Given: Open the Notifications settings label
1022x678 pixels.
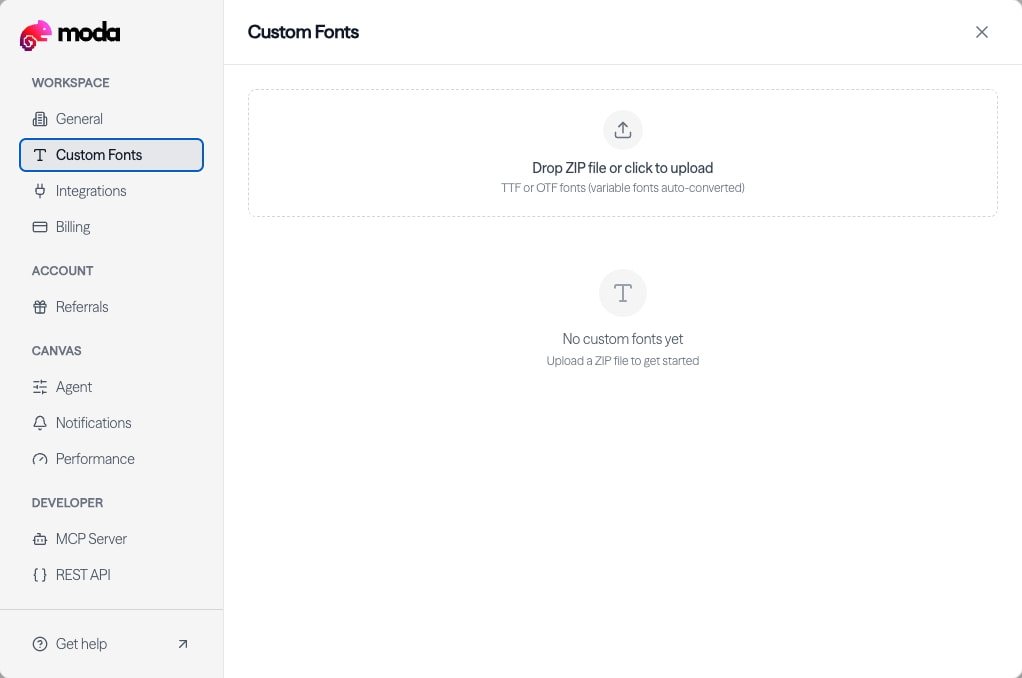Looking at the screenshot, I should [x=94, y=423].
